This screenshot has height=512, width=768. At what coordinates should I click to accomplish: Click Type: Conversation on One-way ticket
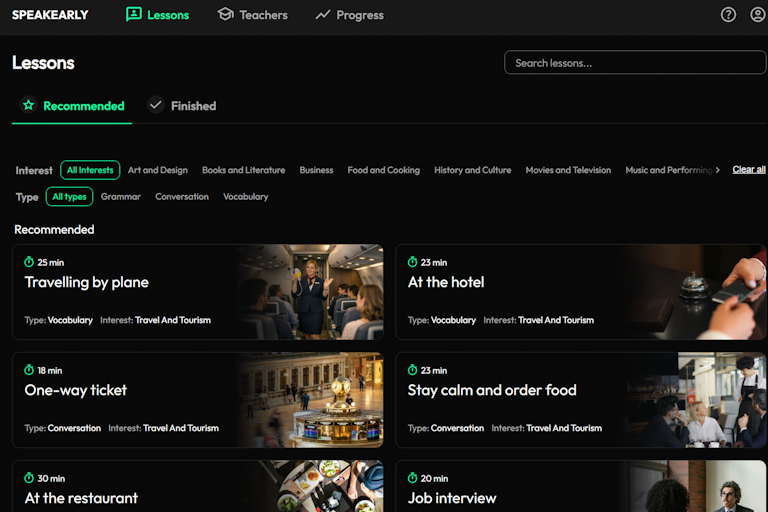click(63, 428)
